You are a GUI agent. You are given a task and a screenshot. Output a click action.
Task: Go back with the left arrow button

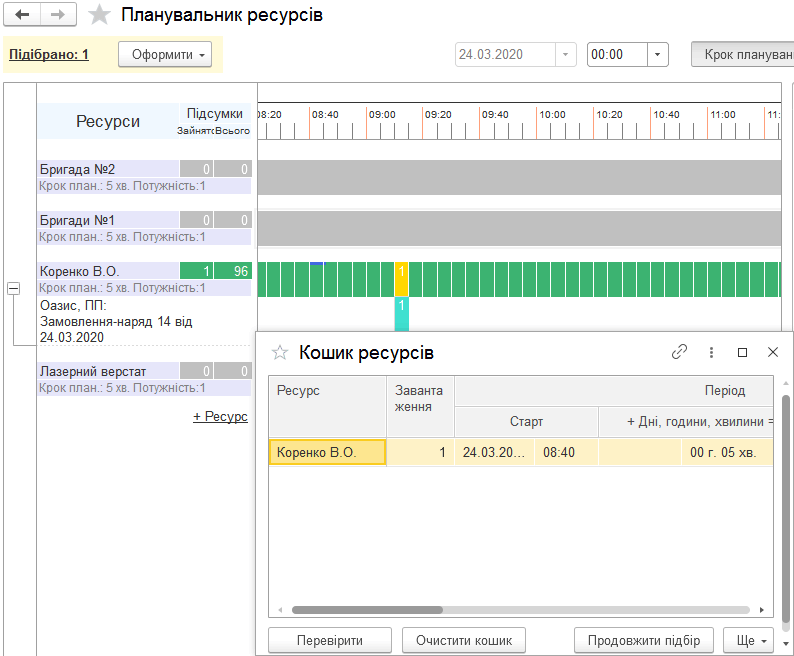tap(22, 15)
